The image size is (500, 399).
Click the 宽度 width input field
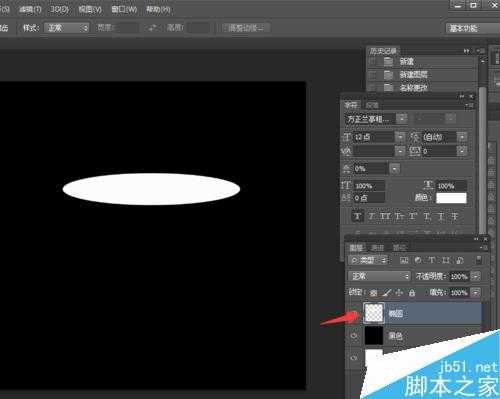[x=127, y=28]
